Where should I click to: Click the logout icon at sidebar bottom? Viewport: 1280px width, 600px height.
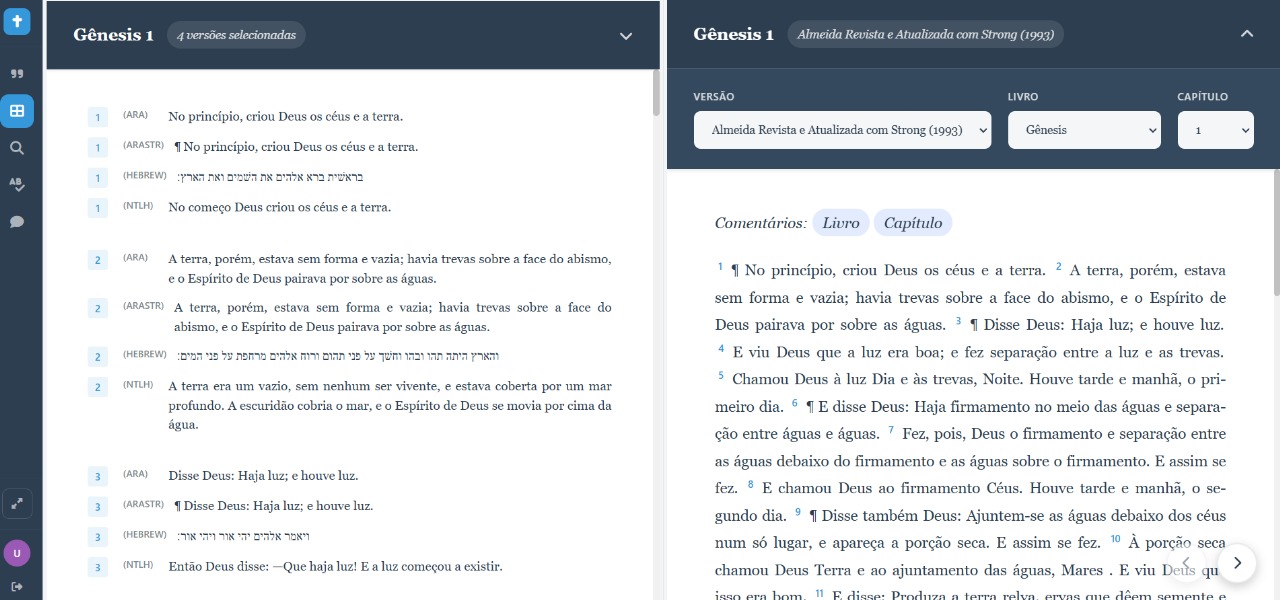(17, 586)
